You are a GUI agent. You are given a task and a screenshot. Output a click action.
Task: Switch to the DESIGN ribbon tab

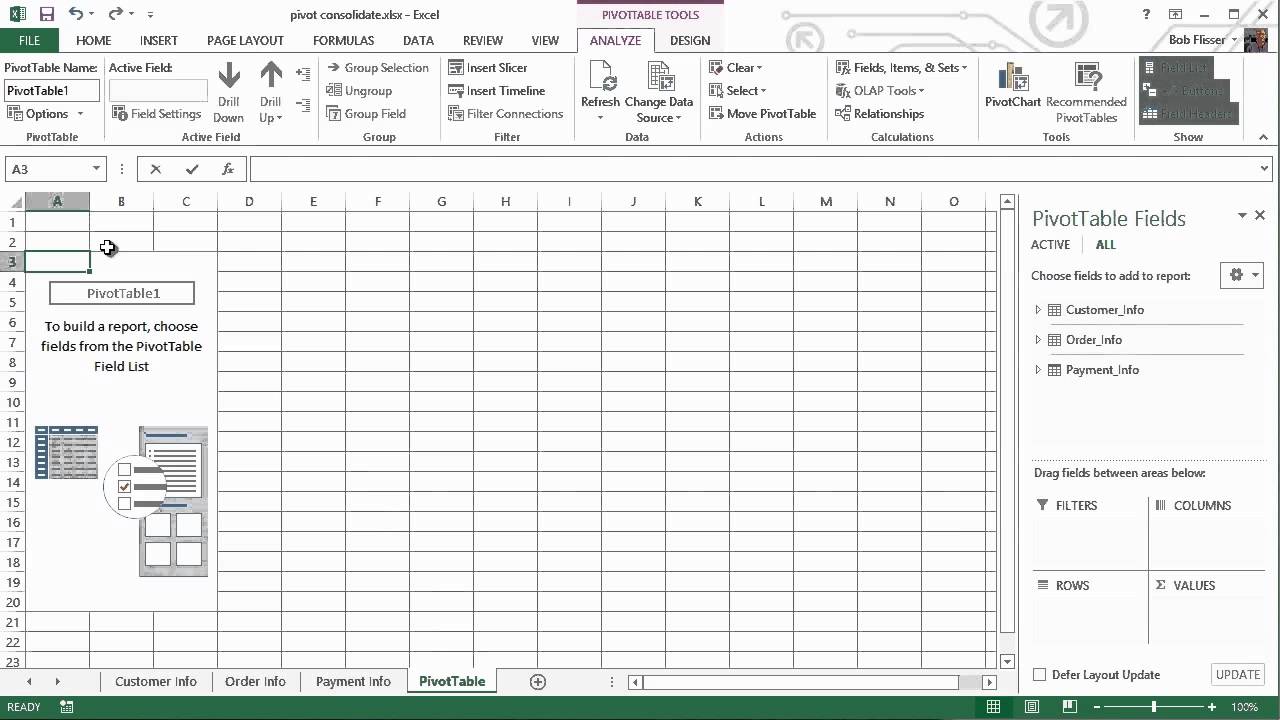[690, 41]
